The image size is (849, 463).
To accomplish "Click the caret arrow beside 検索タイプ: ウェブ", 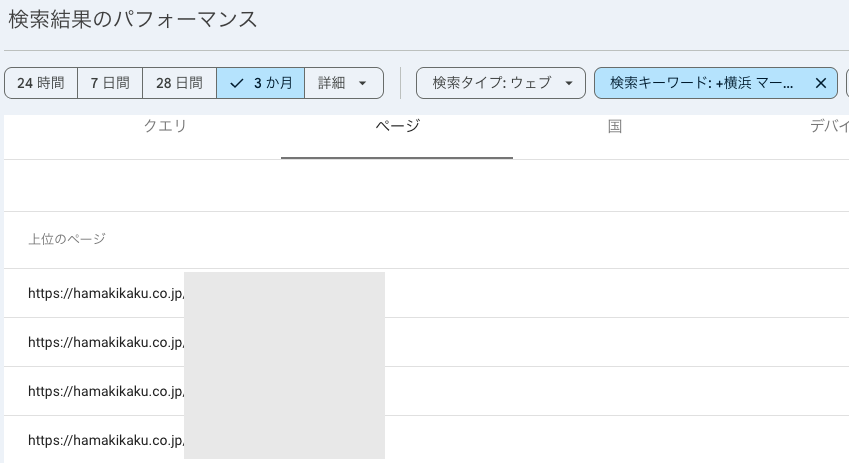I will [x=568, y=83].
